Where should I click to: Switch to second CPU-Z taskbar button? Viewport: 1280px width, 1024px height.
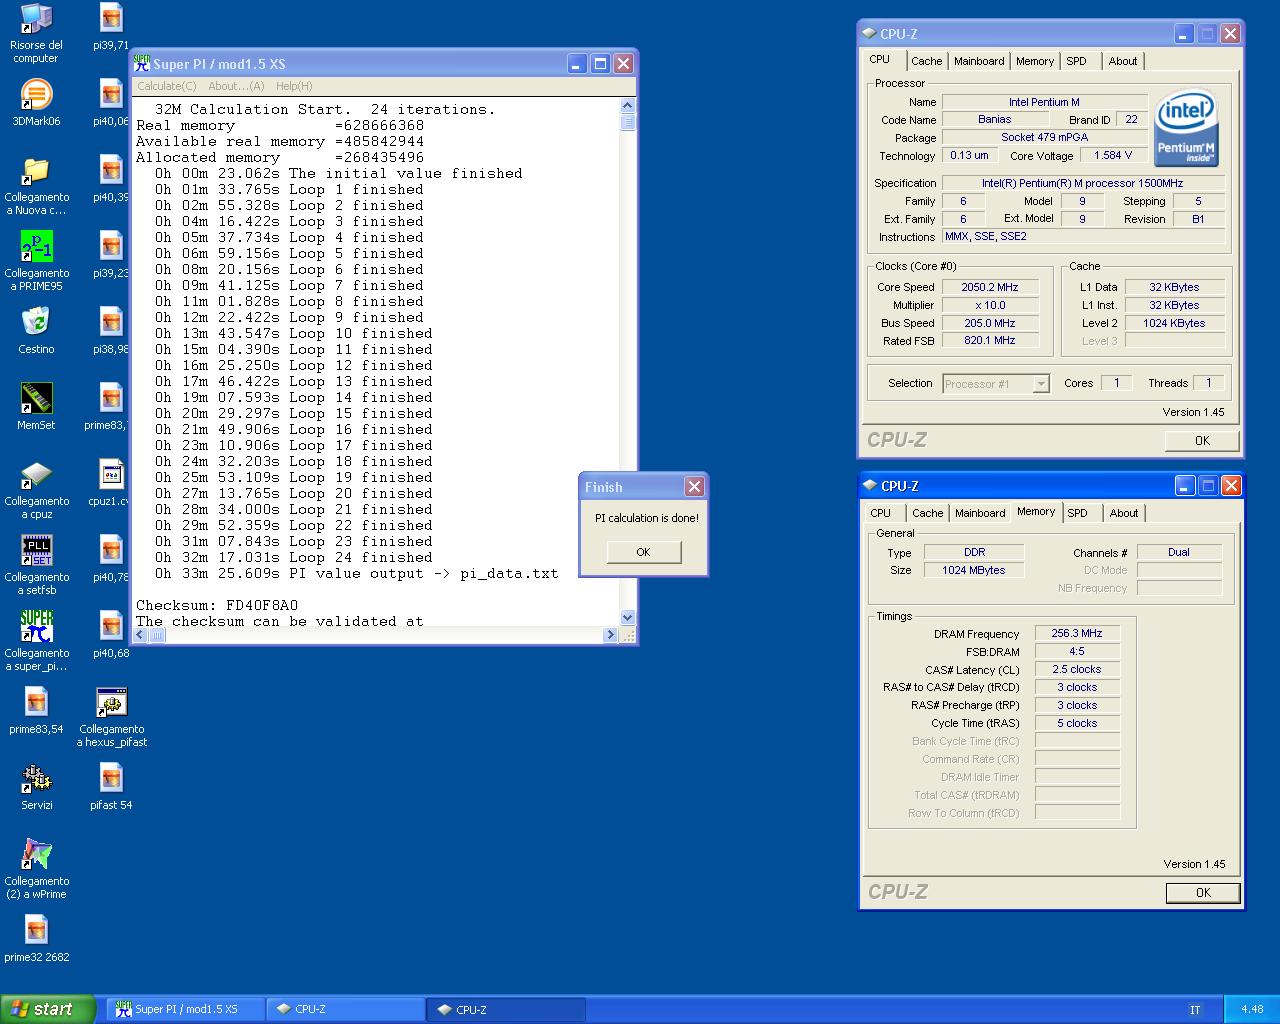point(506,1010)
